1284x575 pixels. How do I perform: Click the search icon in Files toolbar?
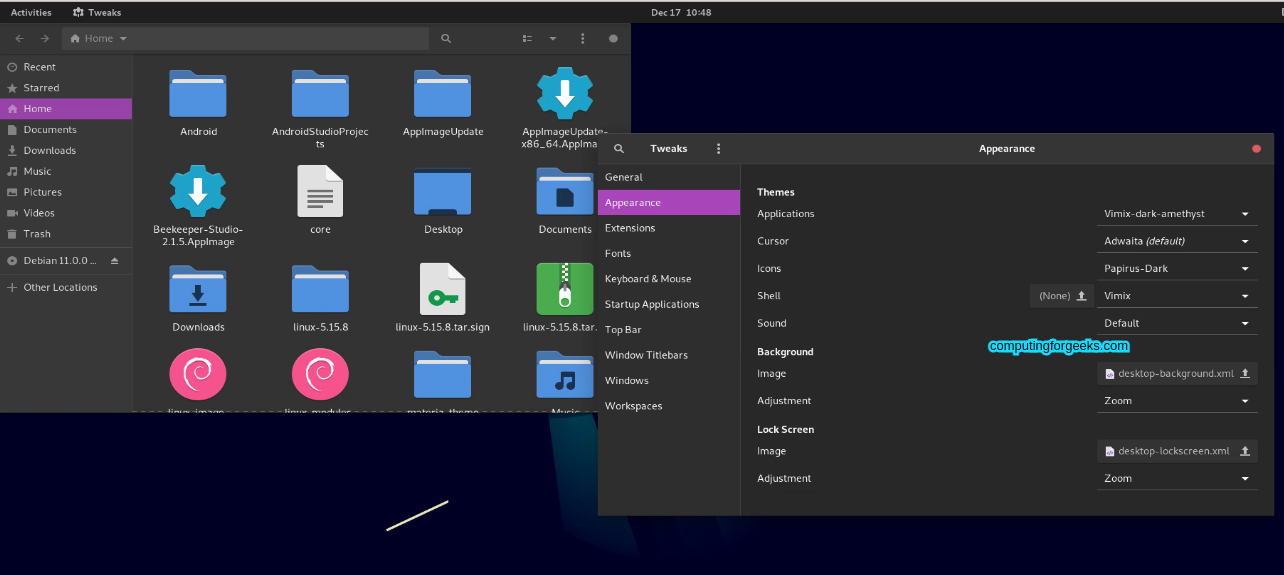pyautogui.click(x=446, y=38)
